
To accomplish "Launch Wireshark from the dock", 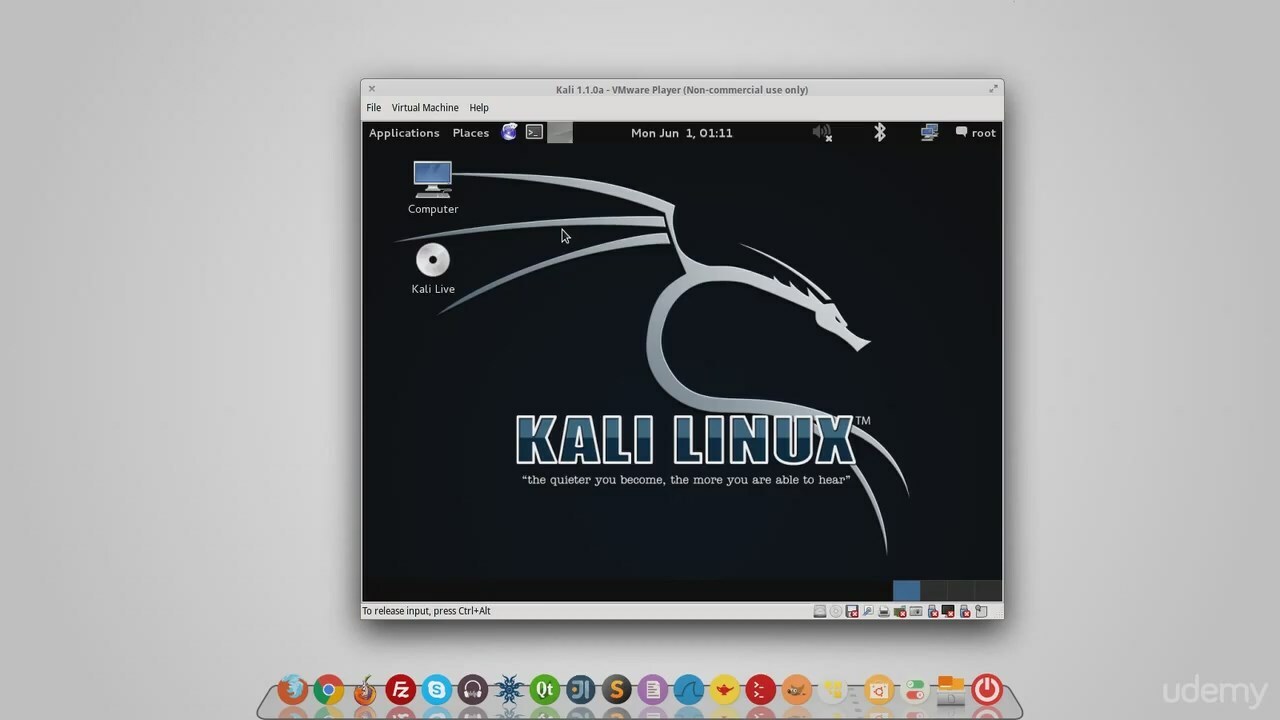I will coord(689,689).
